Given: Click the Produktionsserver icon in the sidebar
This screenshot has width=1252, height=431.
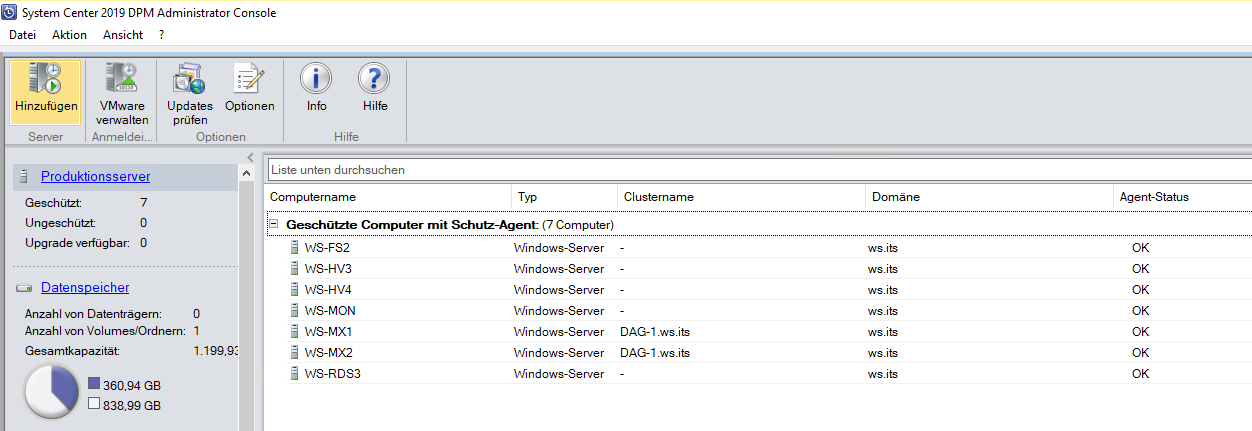Looking at the screenshot, I should coord(24,176).
